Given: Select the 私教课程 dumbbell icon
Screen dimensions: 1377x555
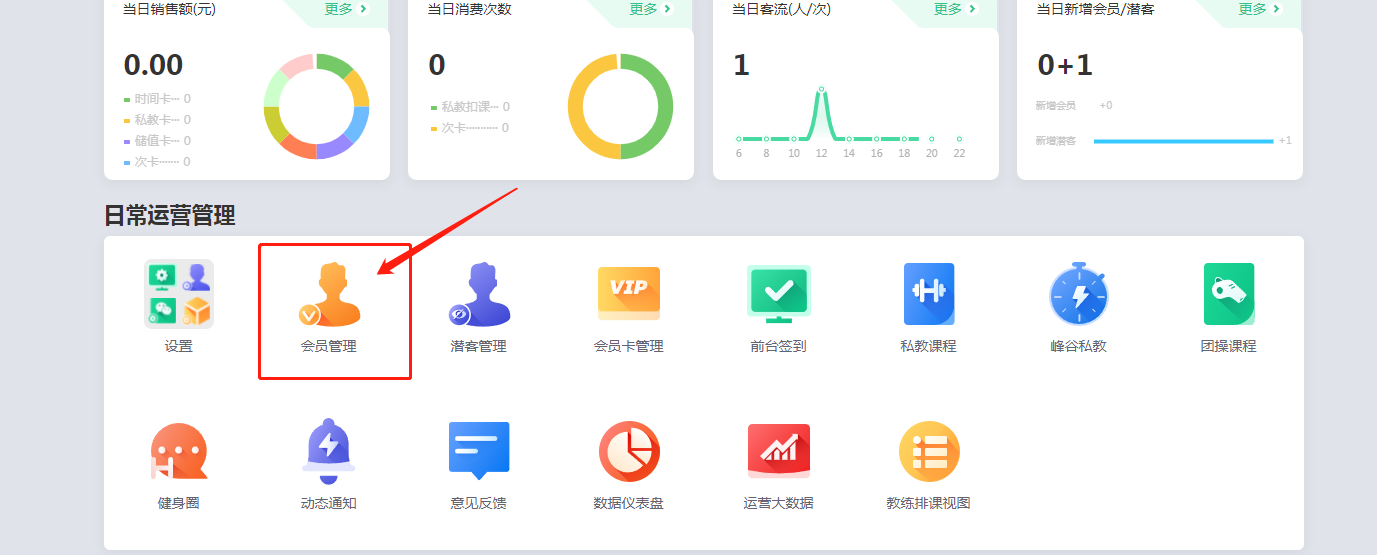Looking at the screenshot, I should pyautogui.click(x=928, y=294).
